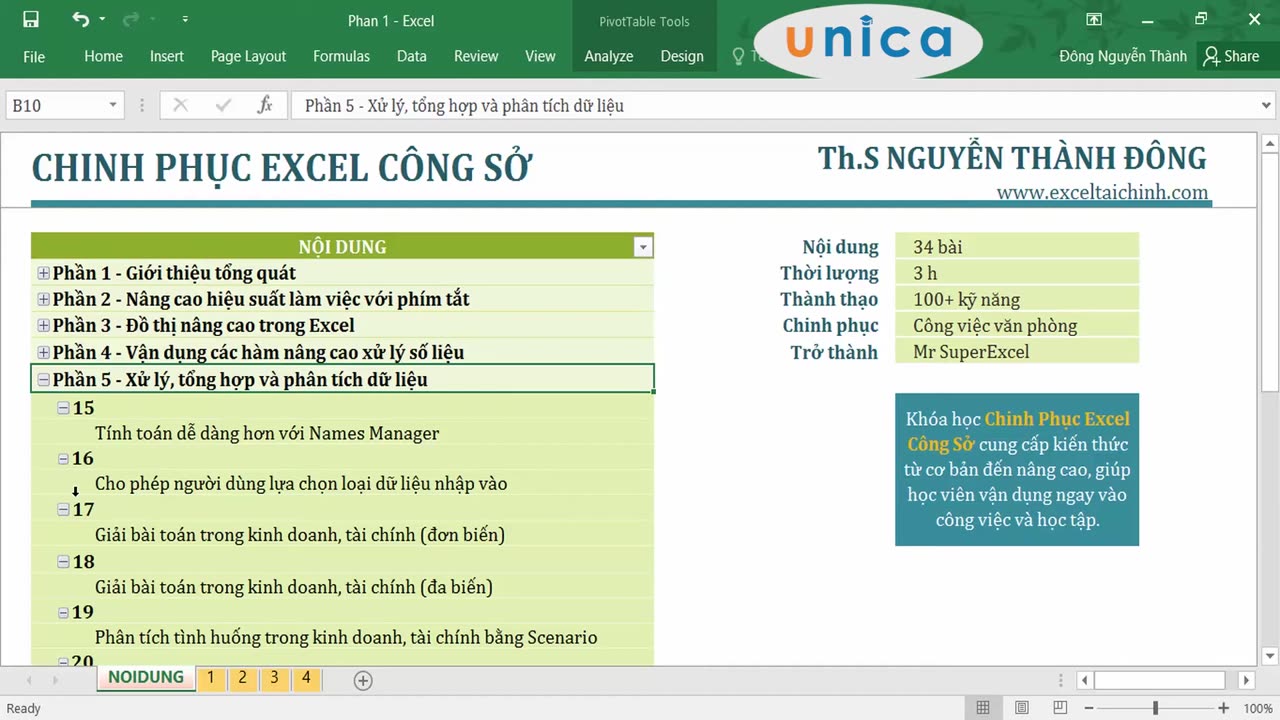Click the 100% zoom level
Screen dimensions: 1280x720
coord(1258,708)
